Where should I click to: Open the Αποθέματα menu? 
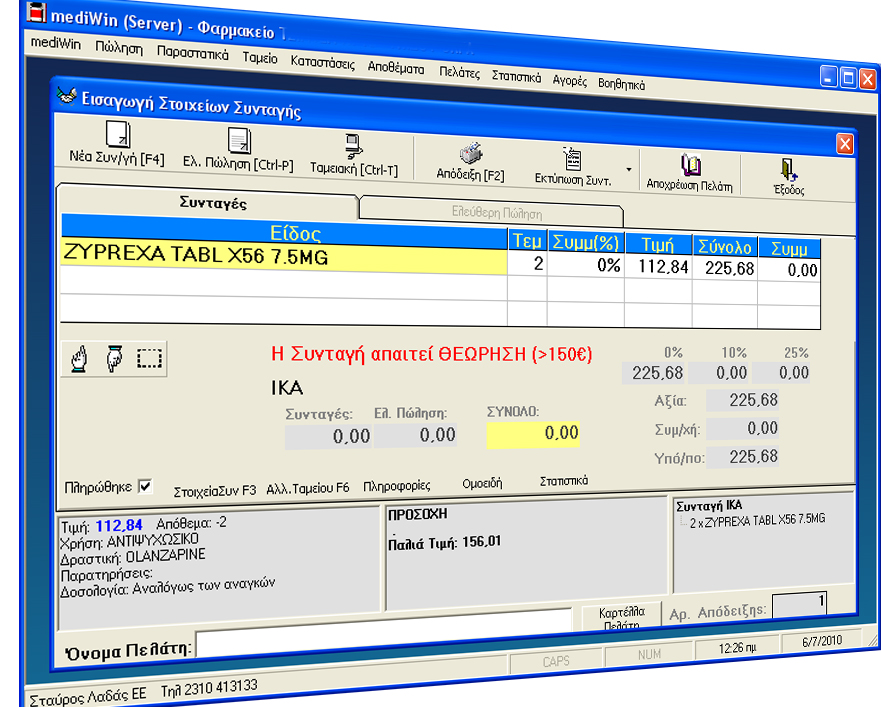click(x=396, y=68)
